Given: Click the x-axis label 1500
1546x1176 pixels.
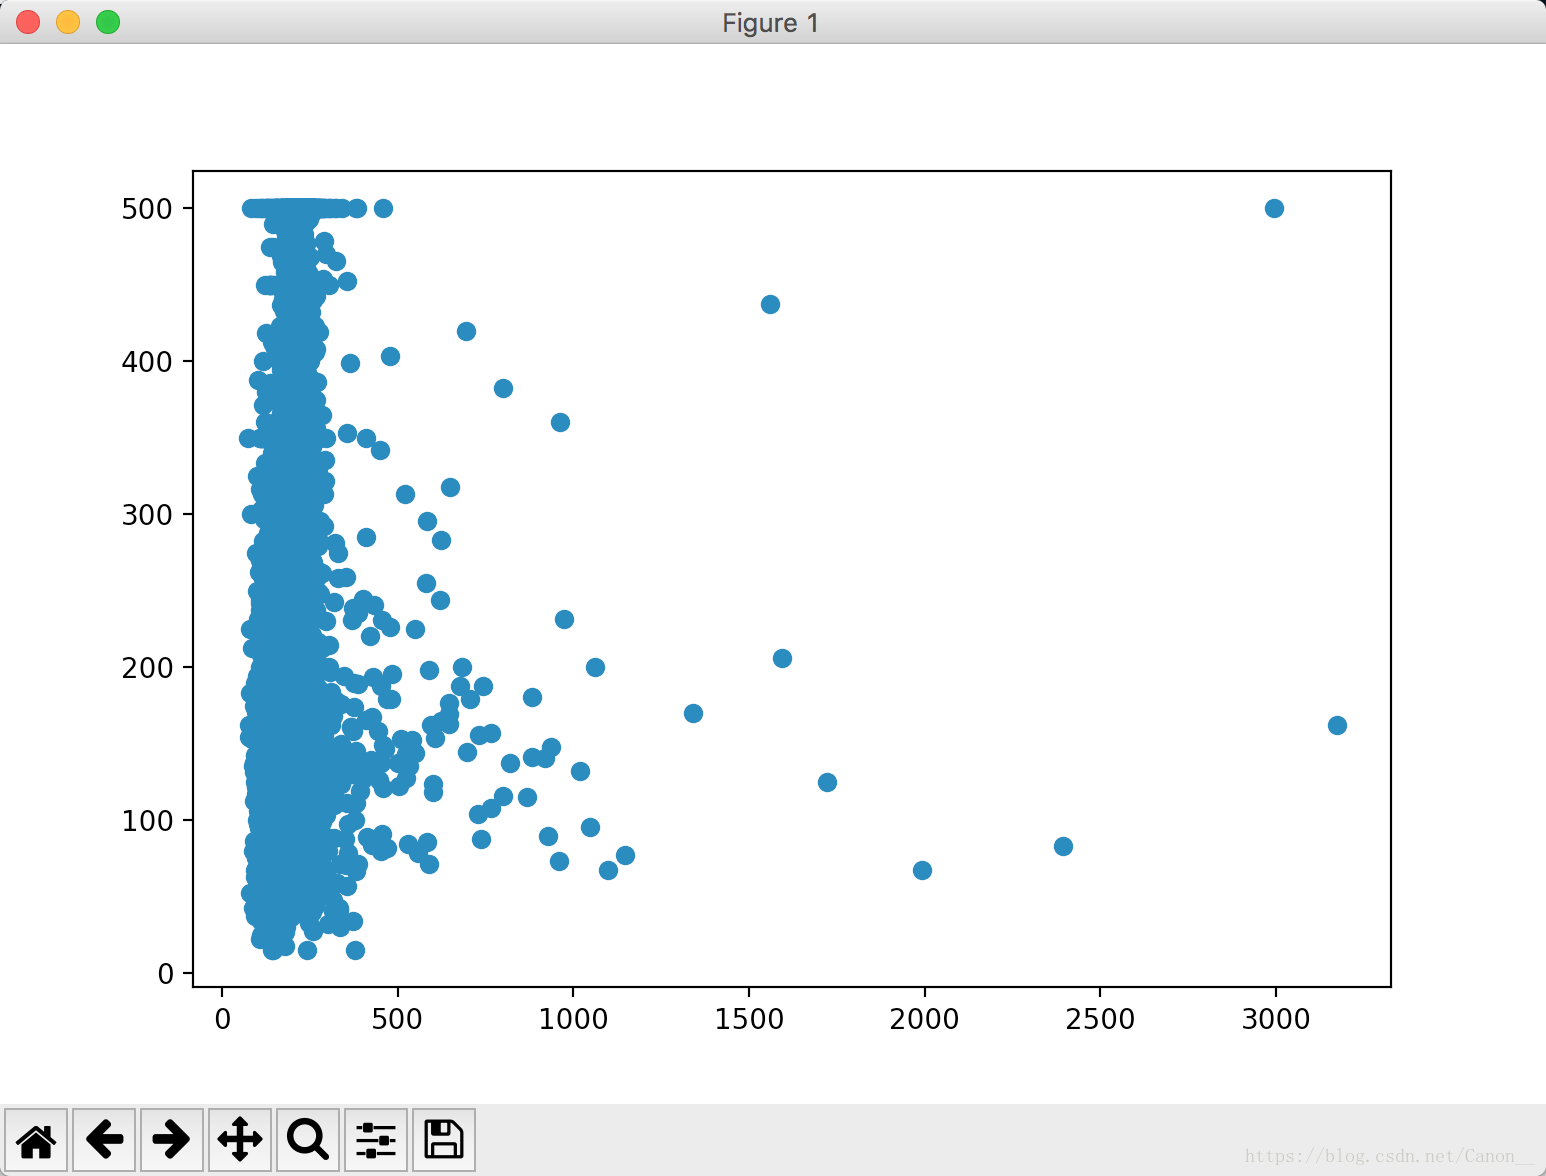Looking at the screenshot, I should [x=749, y=1019].
